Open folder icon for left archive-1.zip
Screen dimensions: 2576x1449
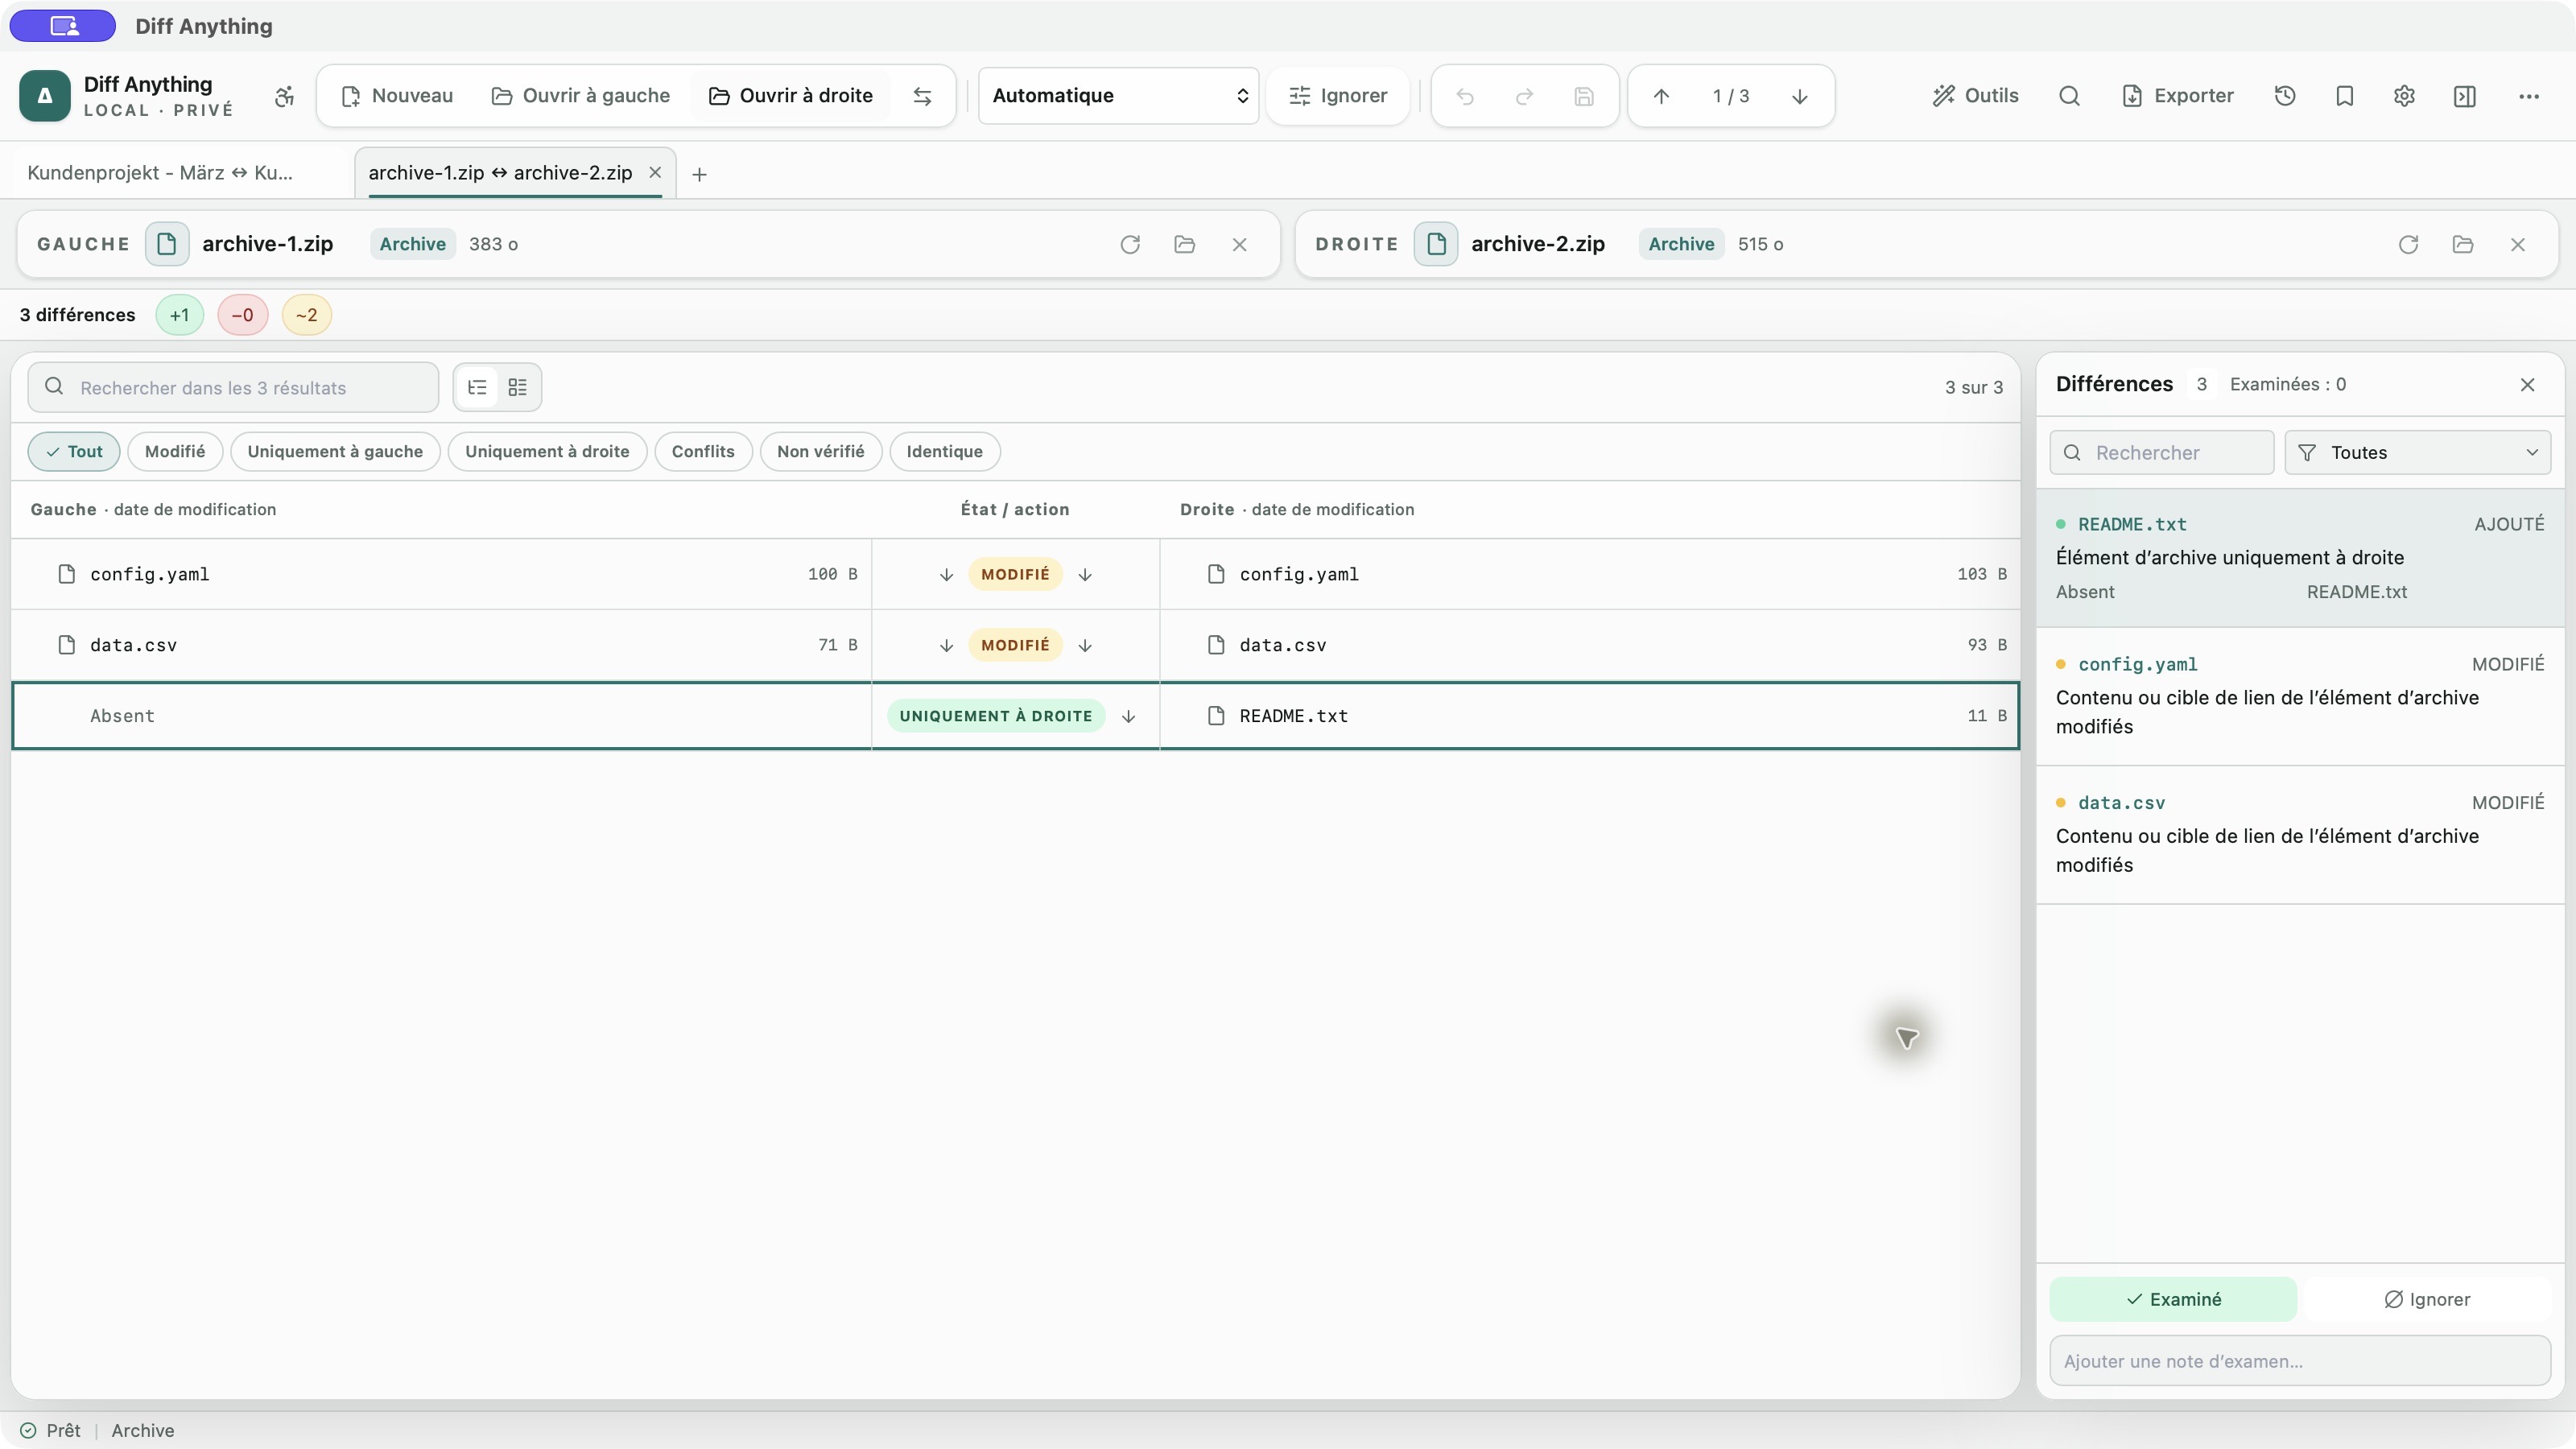[x=1185, y=244]
